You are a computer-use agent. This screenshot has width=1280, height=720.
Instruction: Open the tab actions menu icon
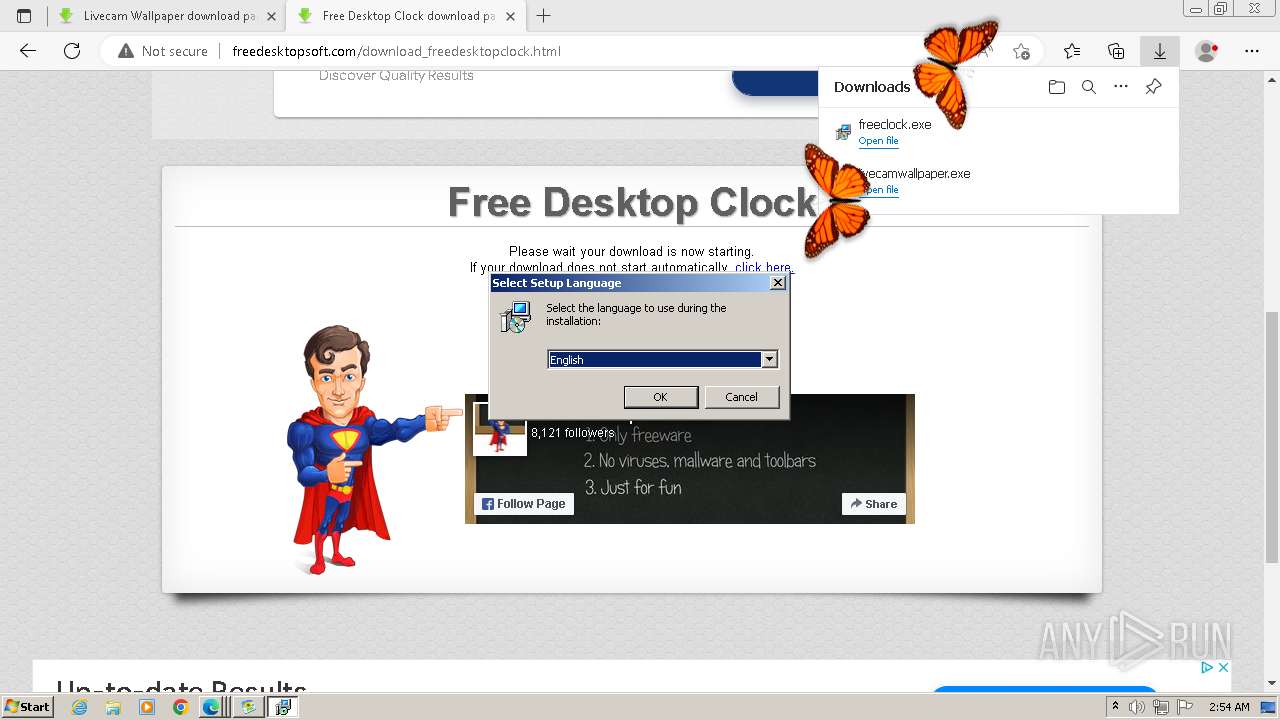click(x=24, y=16)
